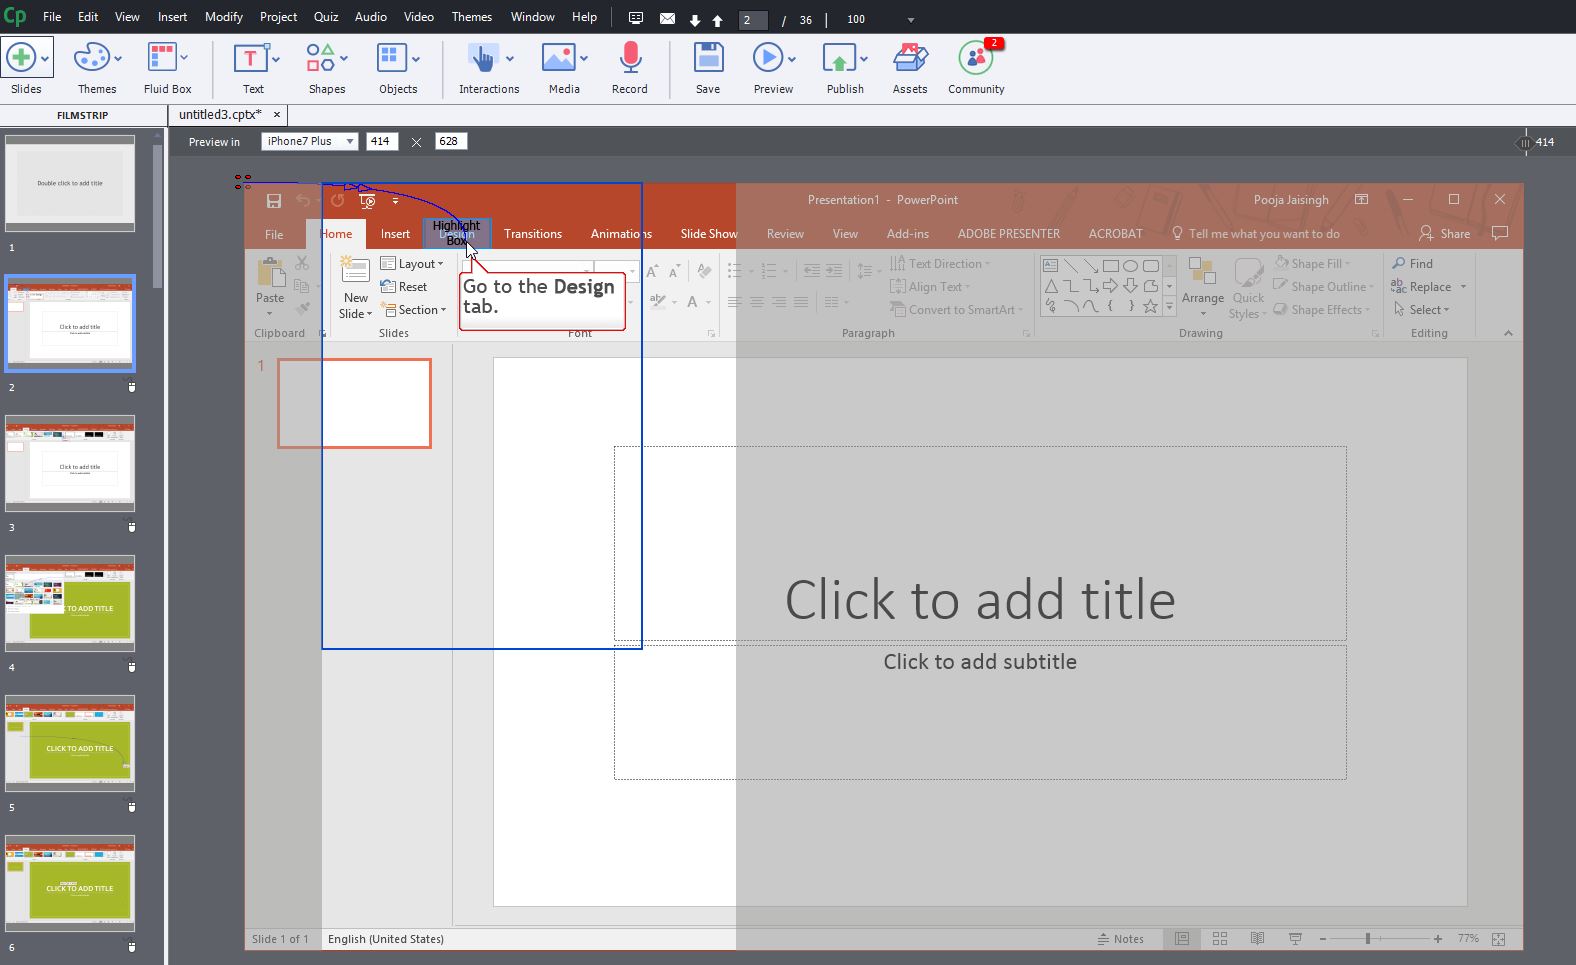Click the envelope mail icon
The width and height of the screenshot is (1576, 965).
(x=667, y=19)
